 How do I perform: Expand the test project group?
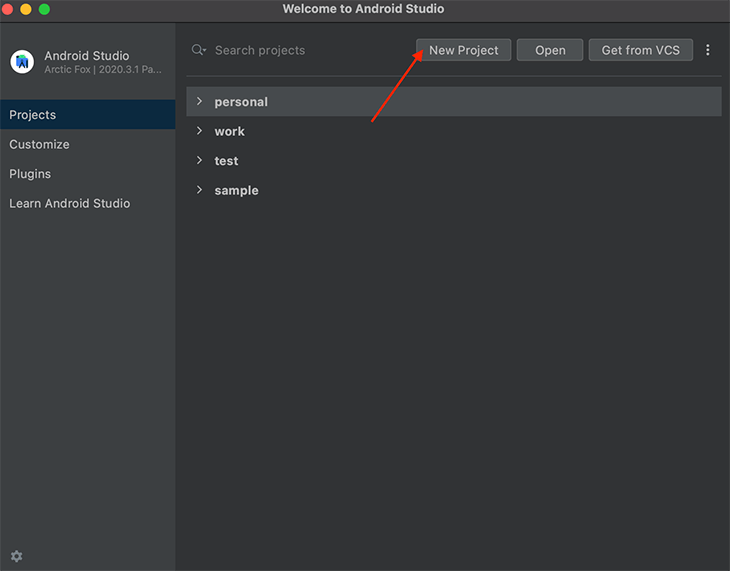tap(199, 160)
